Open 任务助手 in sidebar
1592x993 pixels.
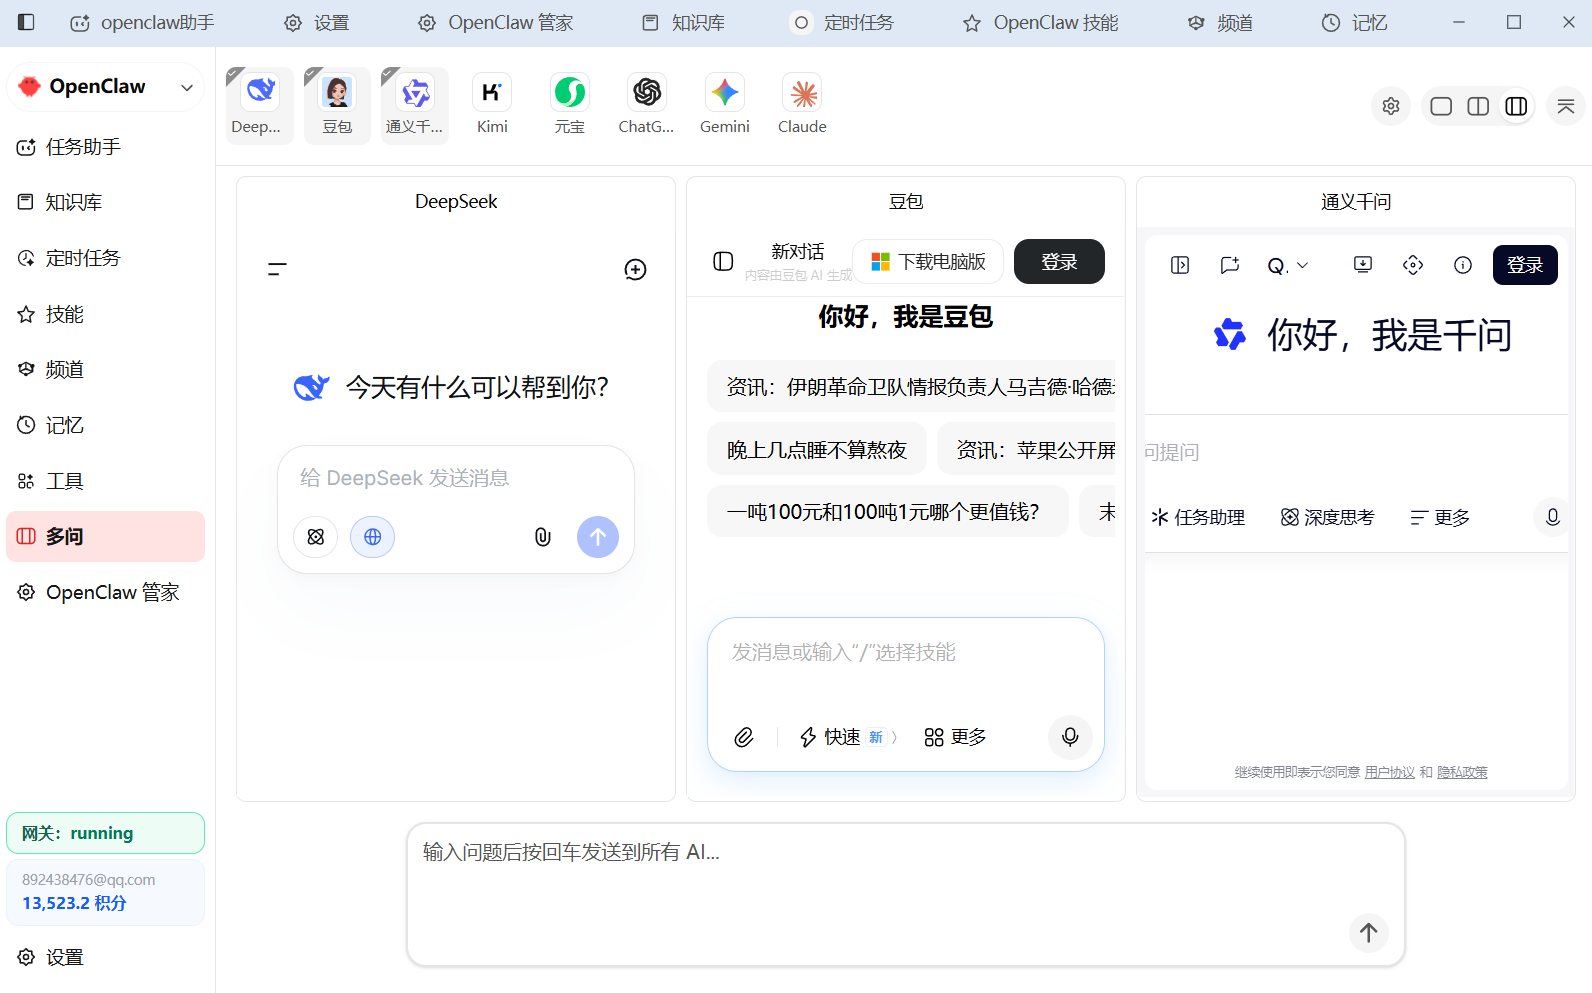[x=105, y=147]
